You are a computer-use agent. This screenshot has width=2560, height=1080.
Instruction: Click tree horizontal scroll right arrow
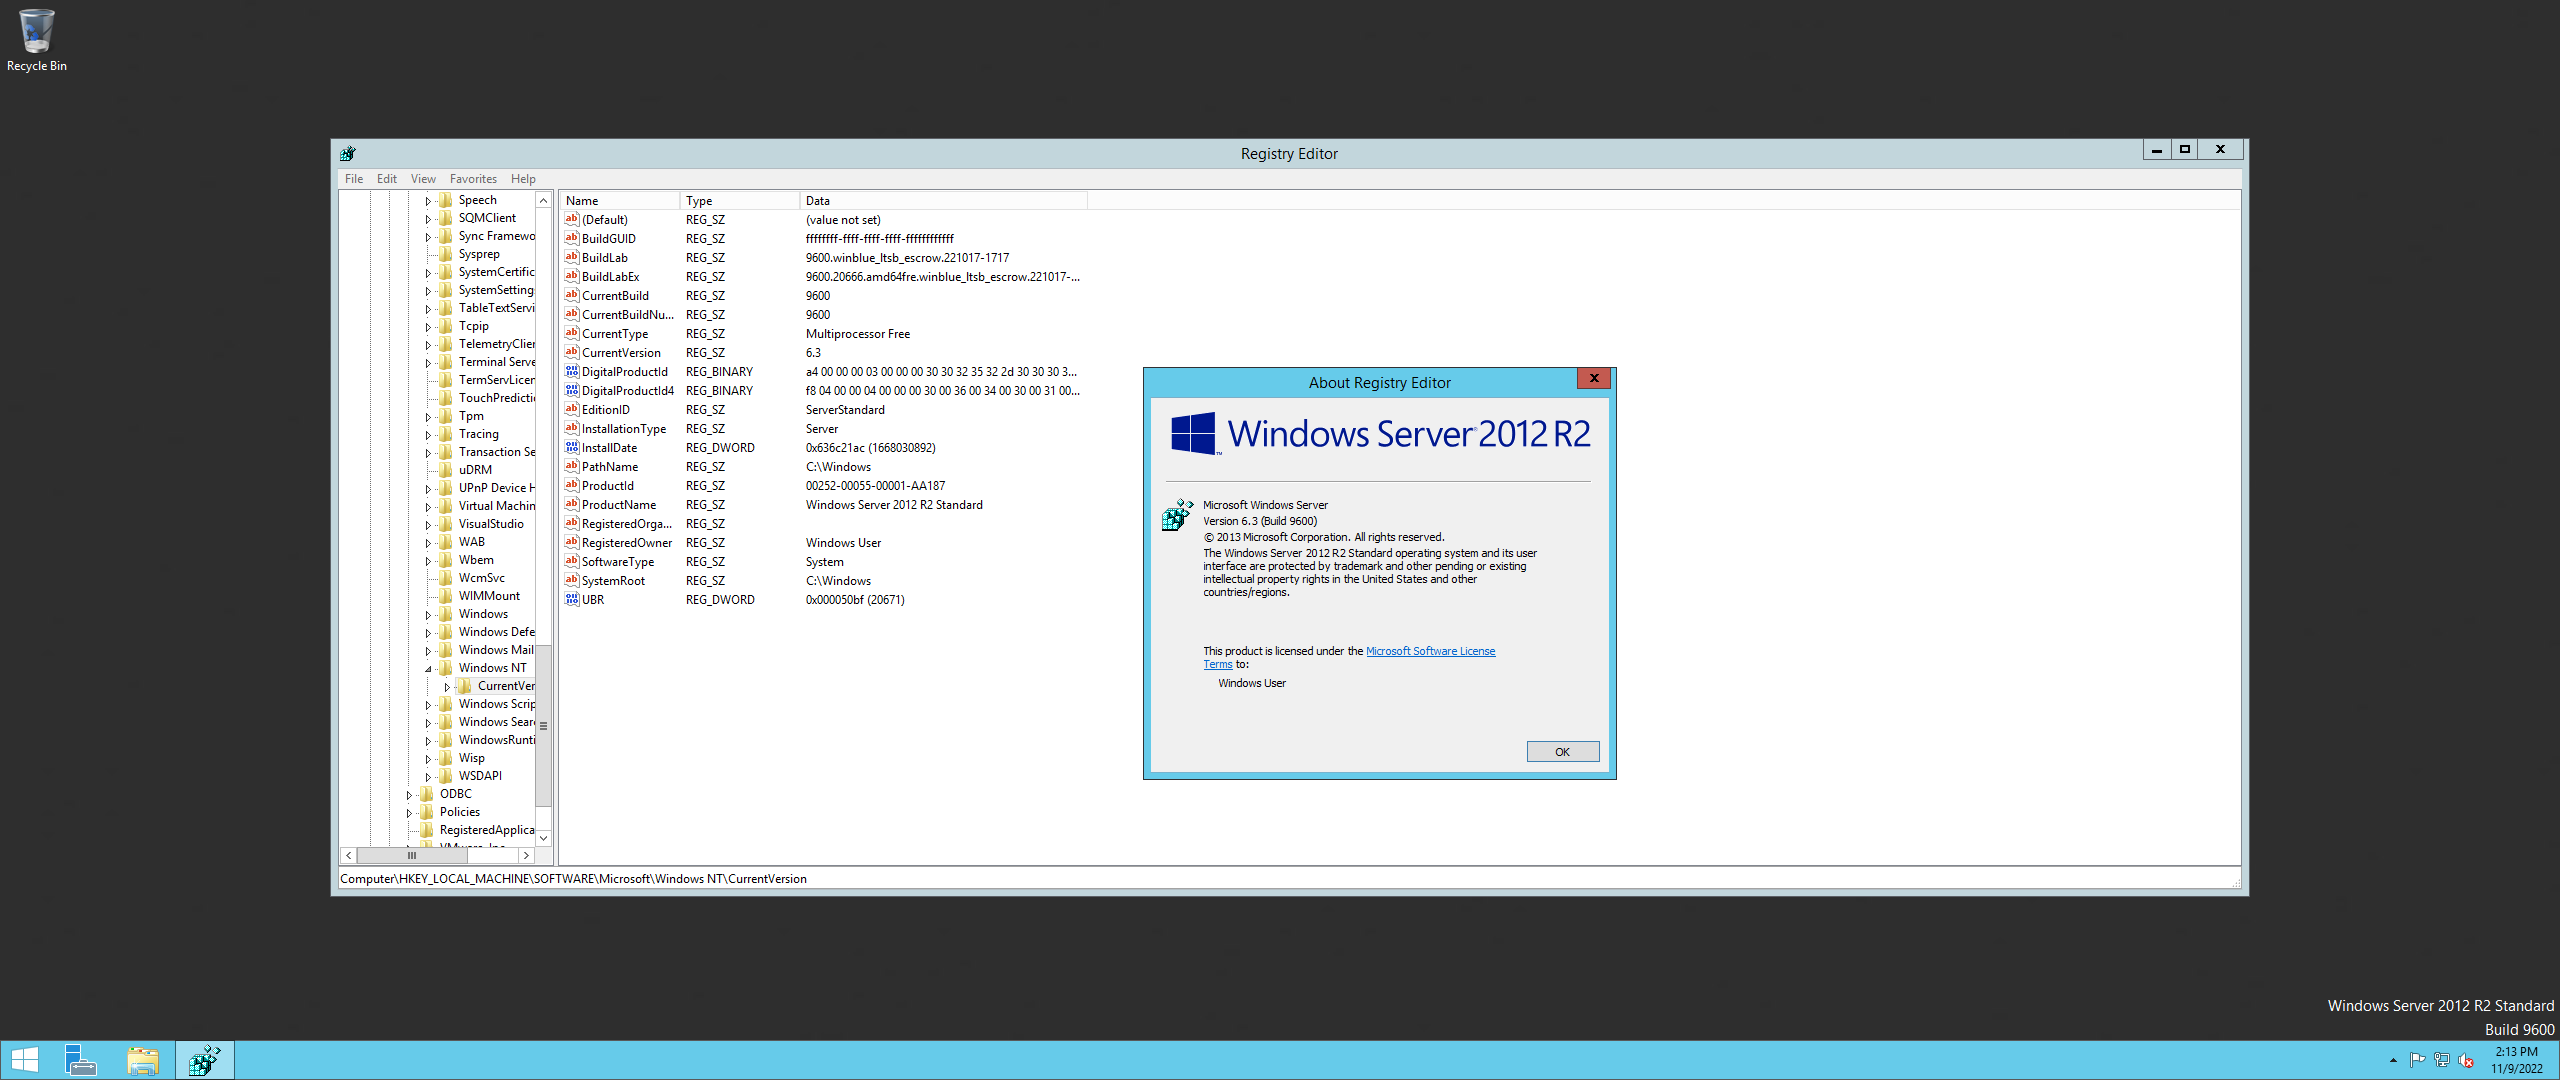point(526,856)
